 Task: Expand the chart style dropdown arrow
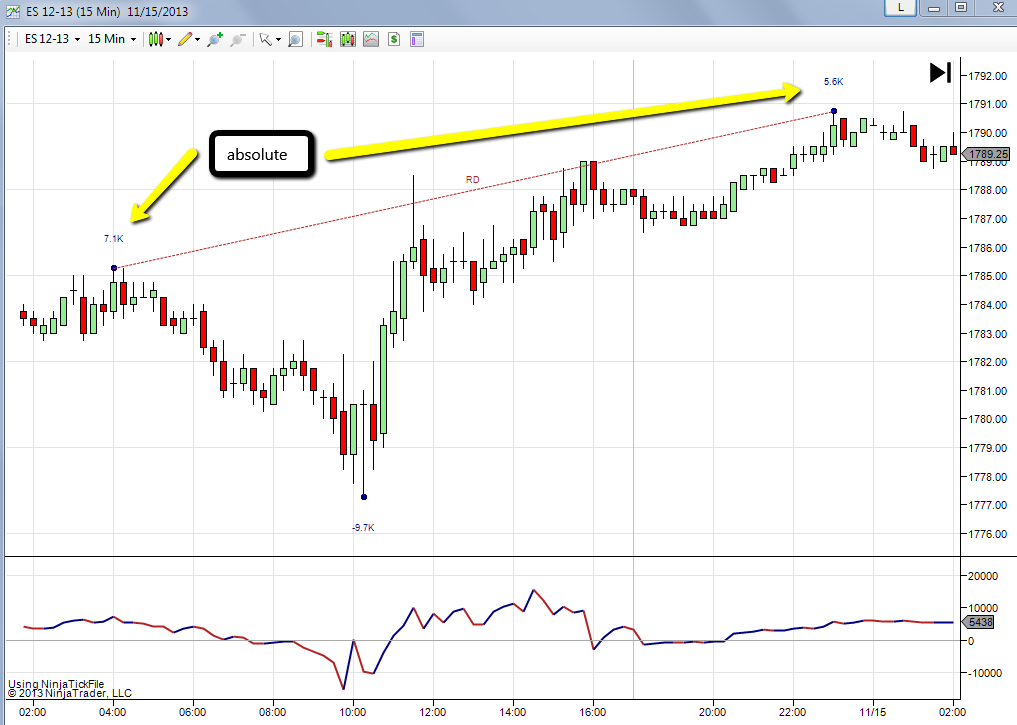pos(169,40)
